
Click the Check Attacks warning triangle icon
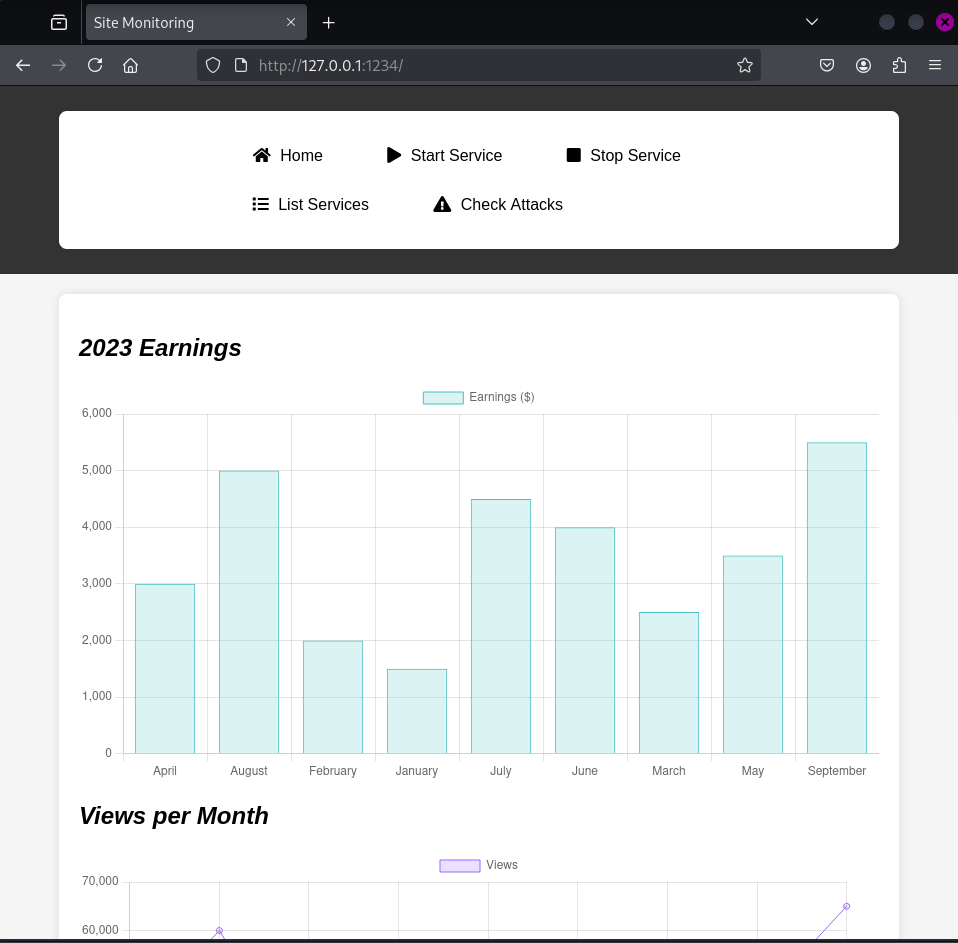coord(441,204)
